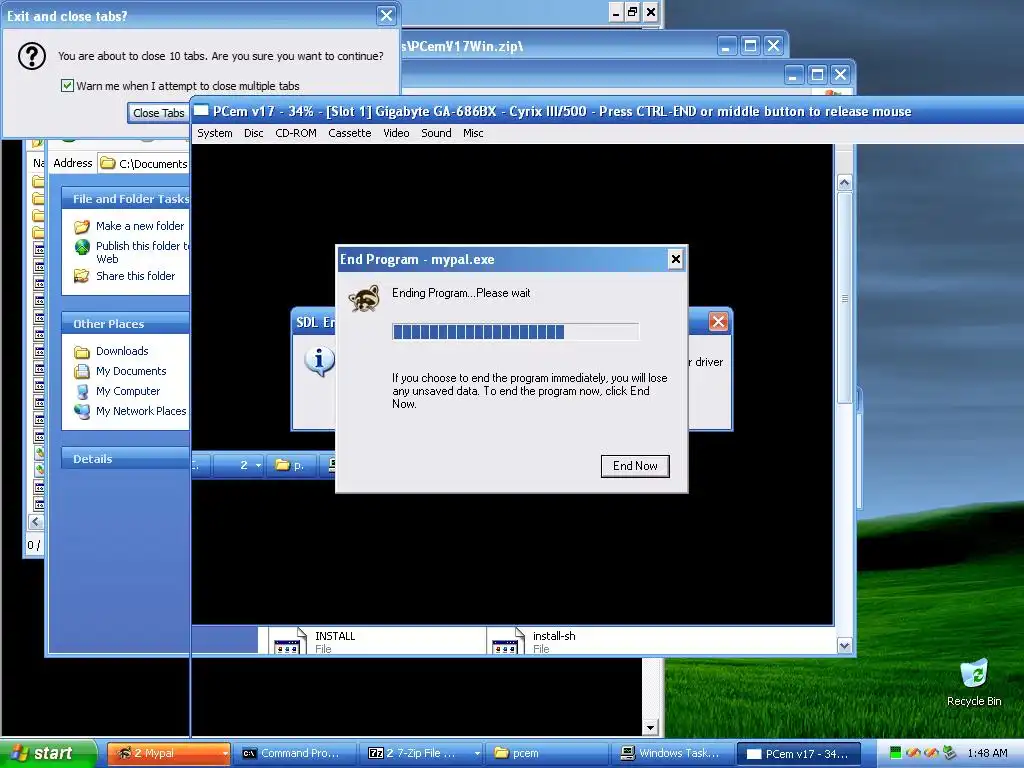
Task: Open the Cassette menu in PCem
Action: 349,133
